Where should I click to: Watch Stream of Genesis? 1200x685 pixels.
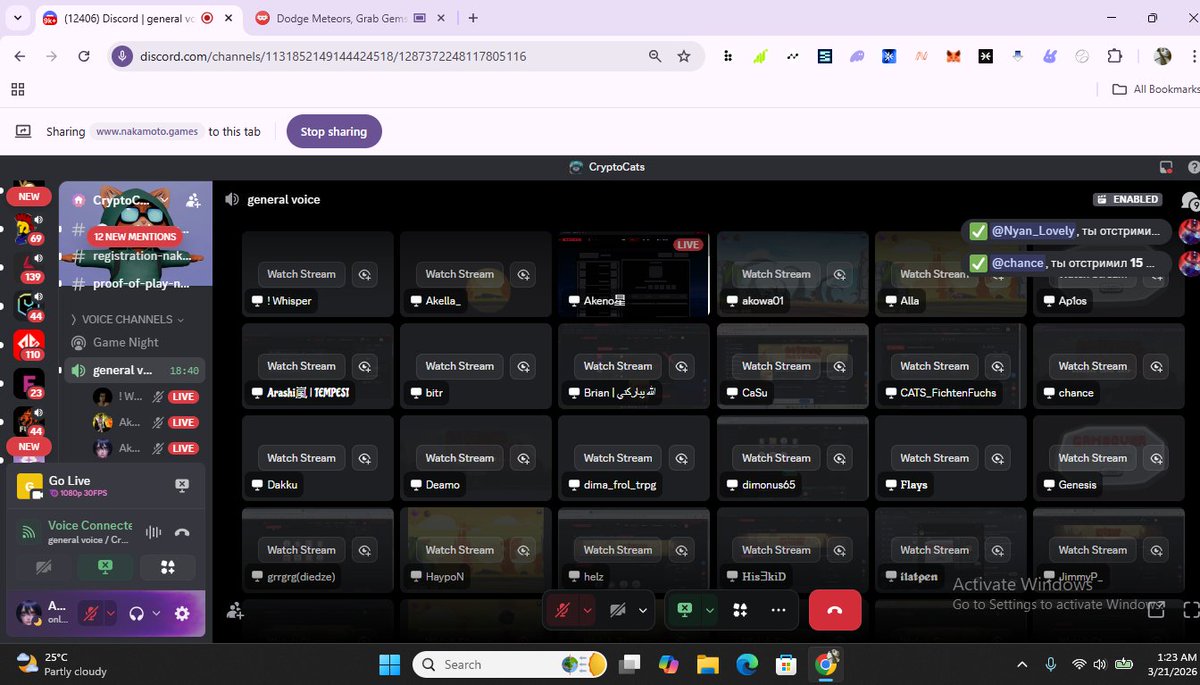click(x=1092, y=458)
